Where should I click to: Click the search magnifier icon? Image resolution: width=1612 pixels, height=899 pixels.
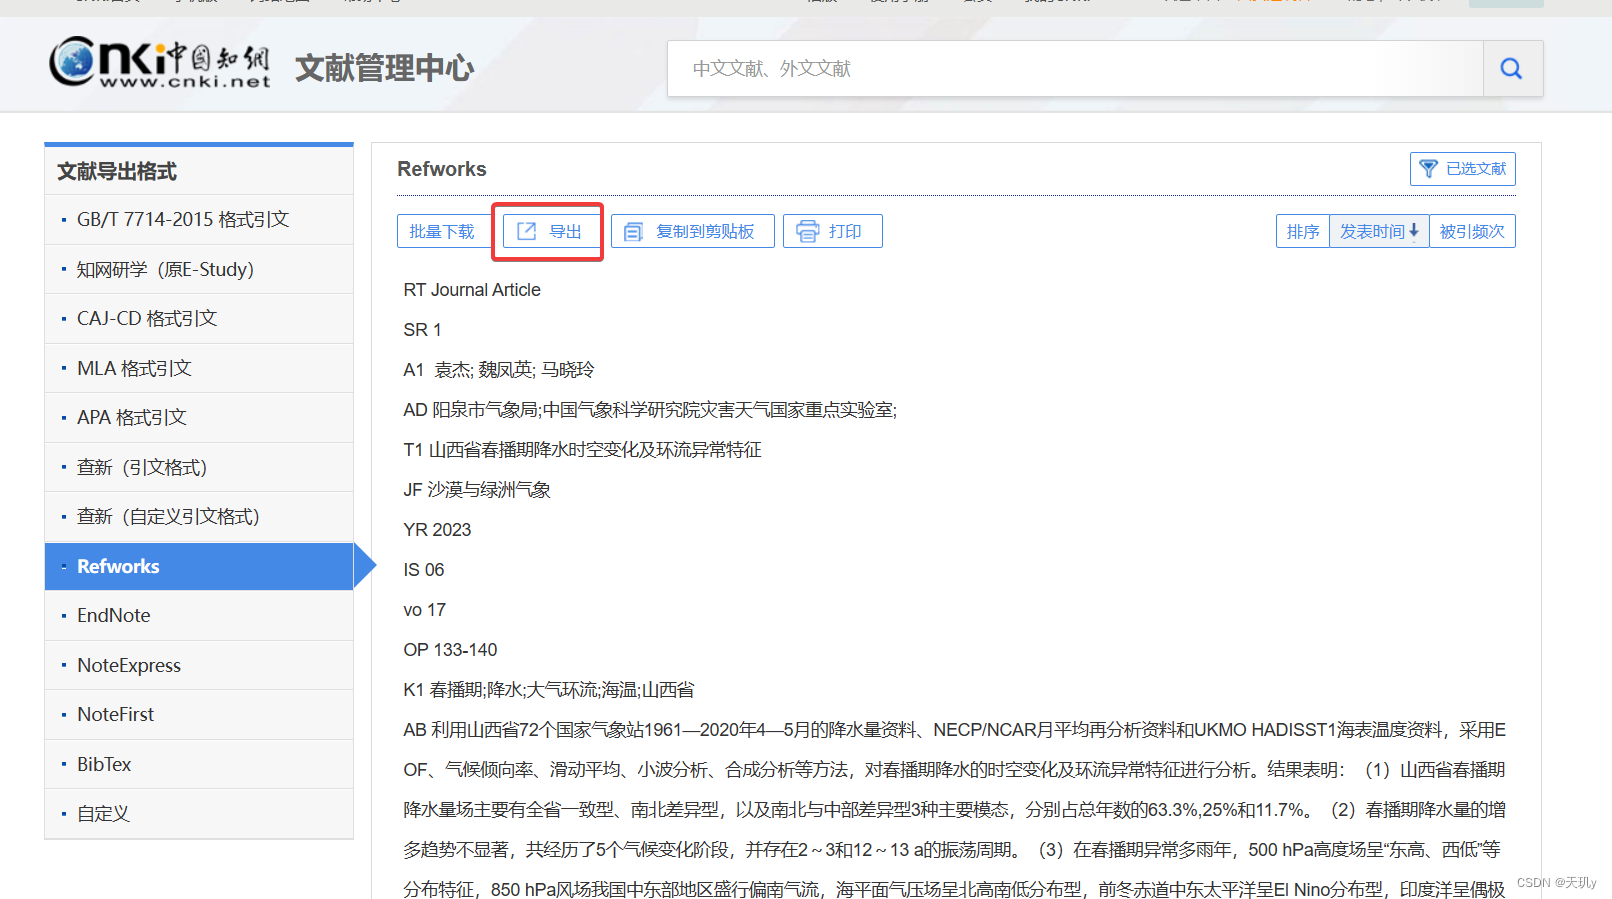[1511, 69]
